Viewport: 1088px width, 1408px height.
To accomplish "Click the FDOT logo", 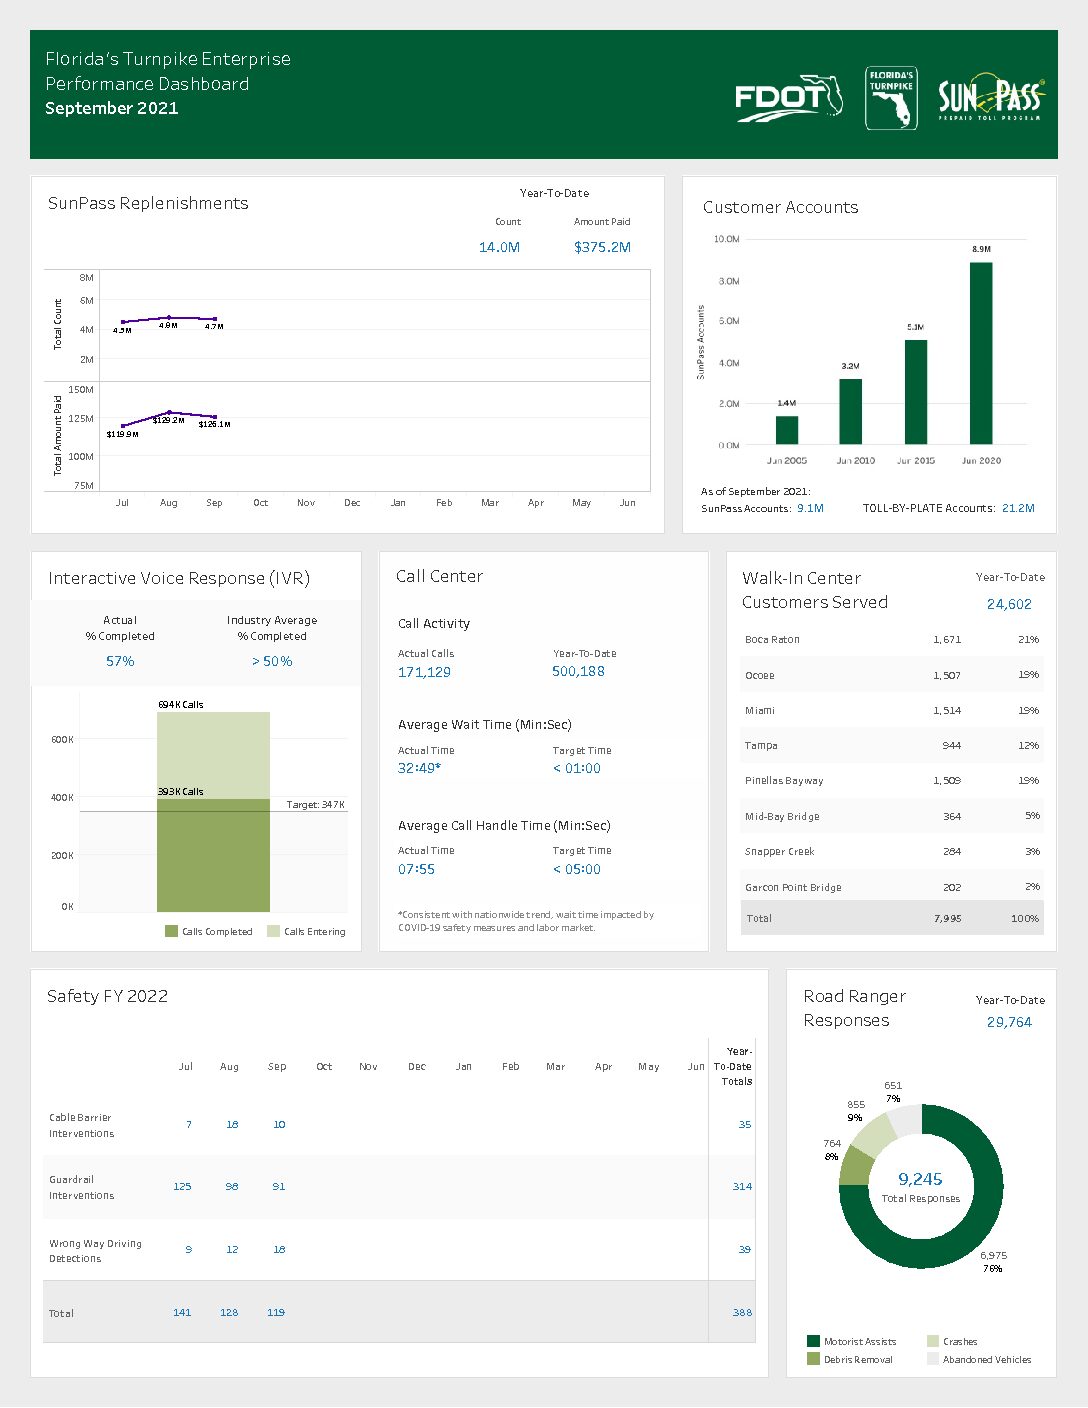I will pyautogui.click(x=788, y=98).
